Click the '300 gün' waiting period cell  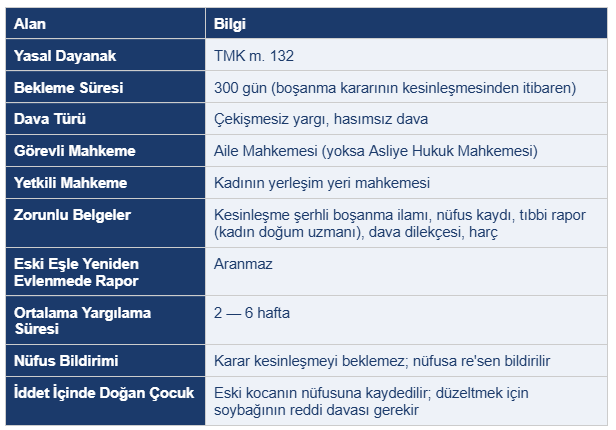coord(394,87)
